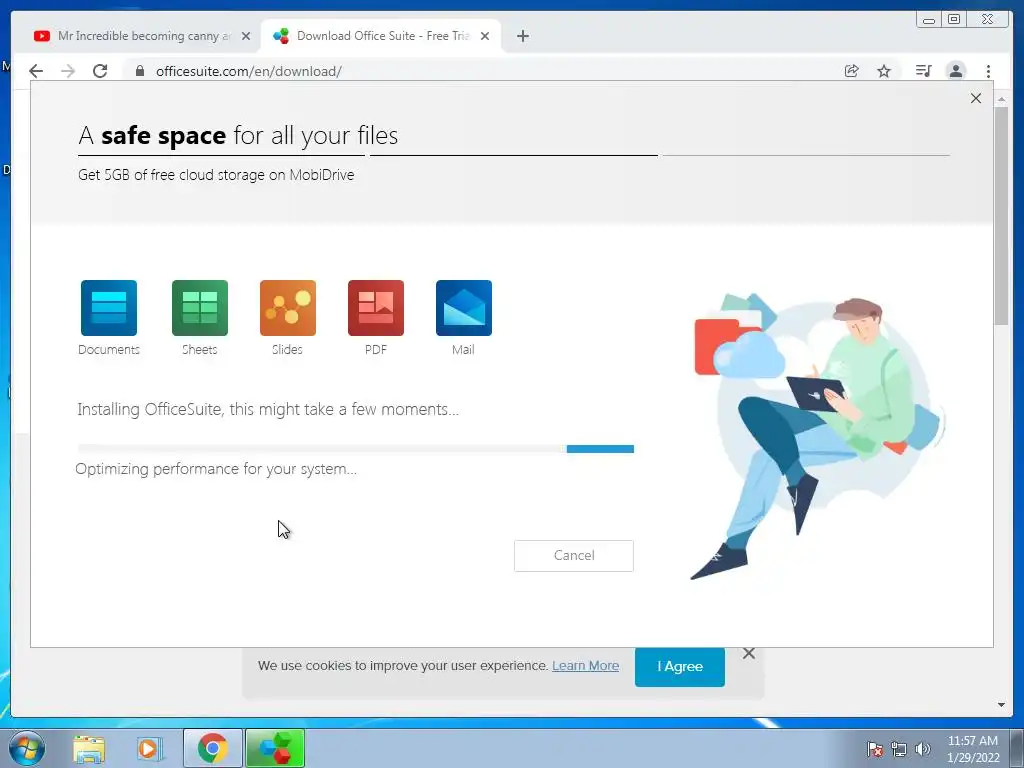Open the Learn More cookie link
Screen dimensions: 1024x768
585,665
